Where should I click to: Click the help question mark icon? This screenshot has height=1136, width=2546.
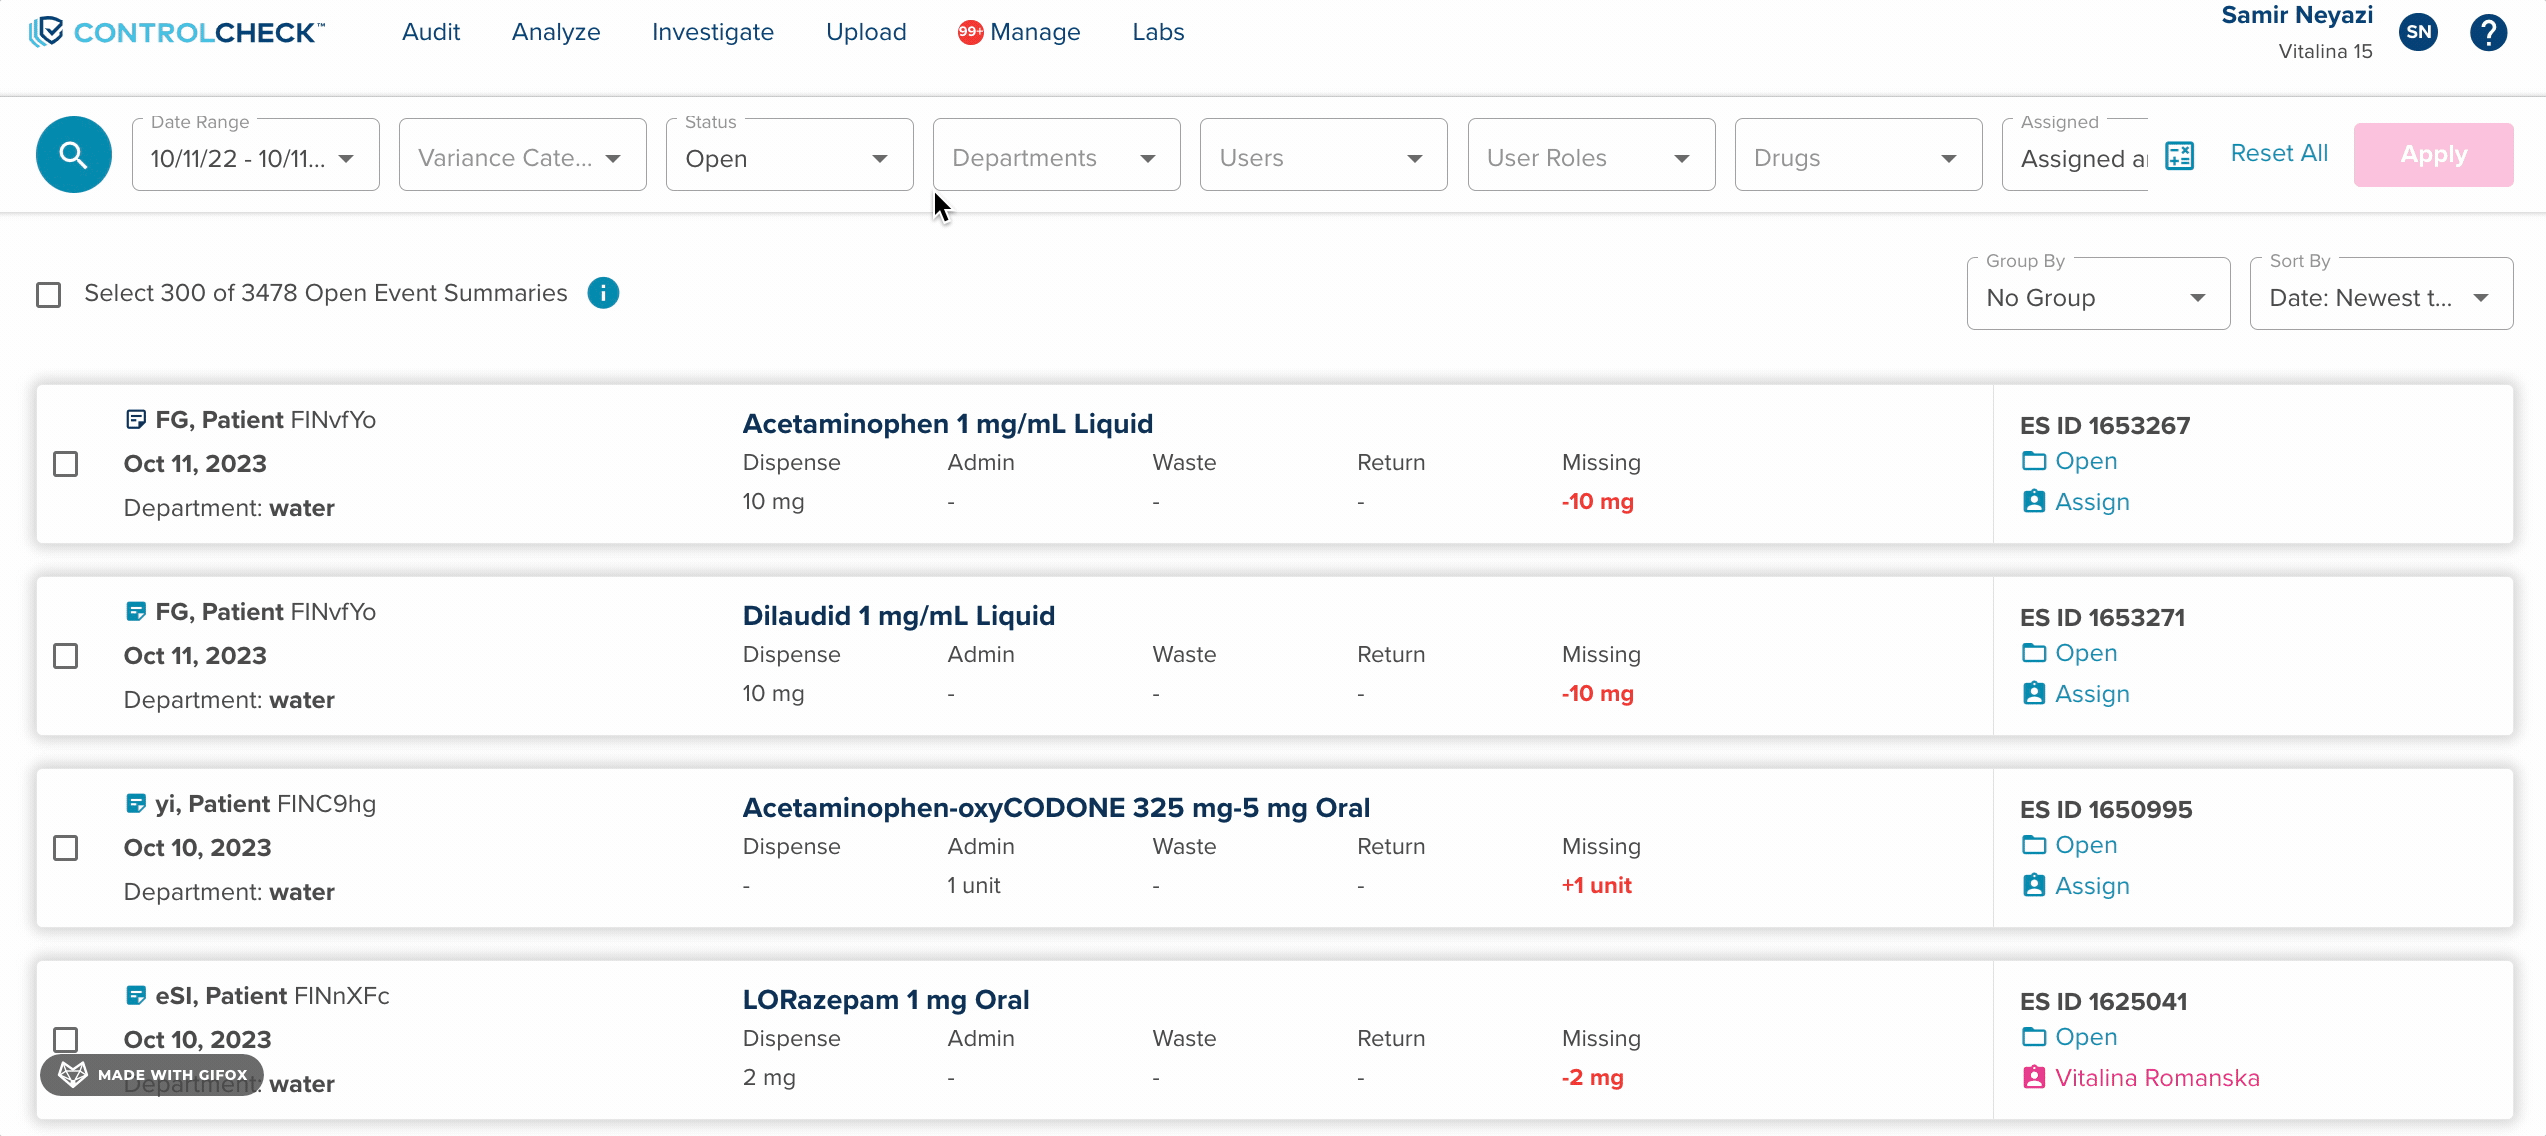coord(2487,33)
